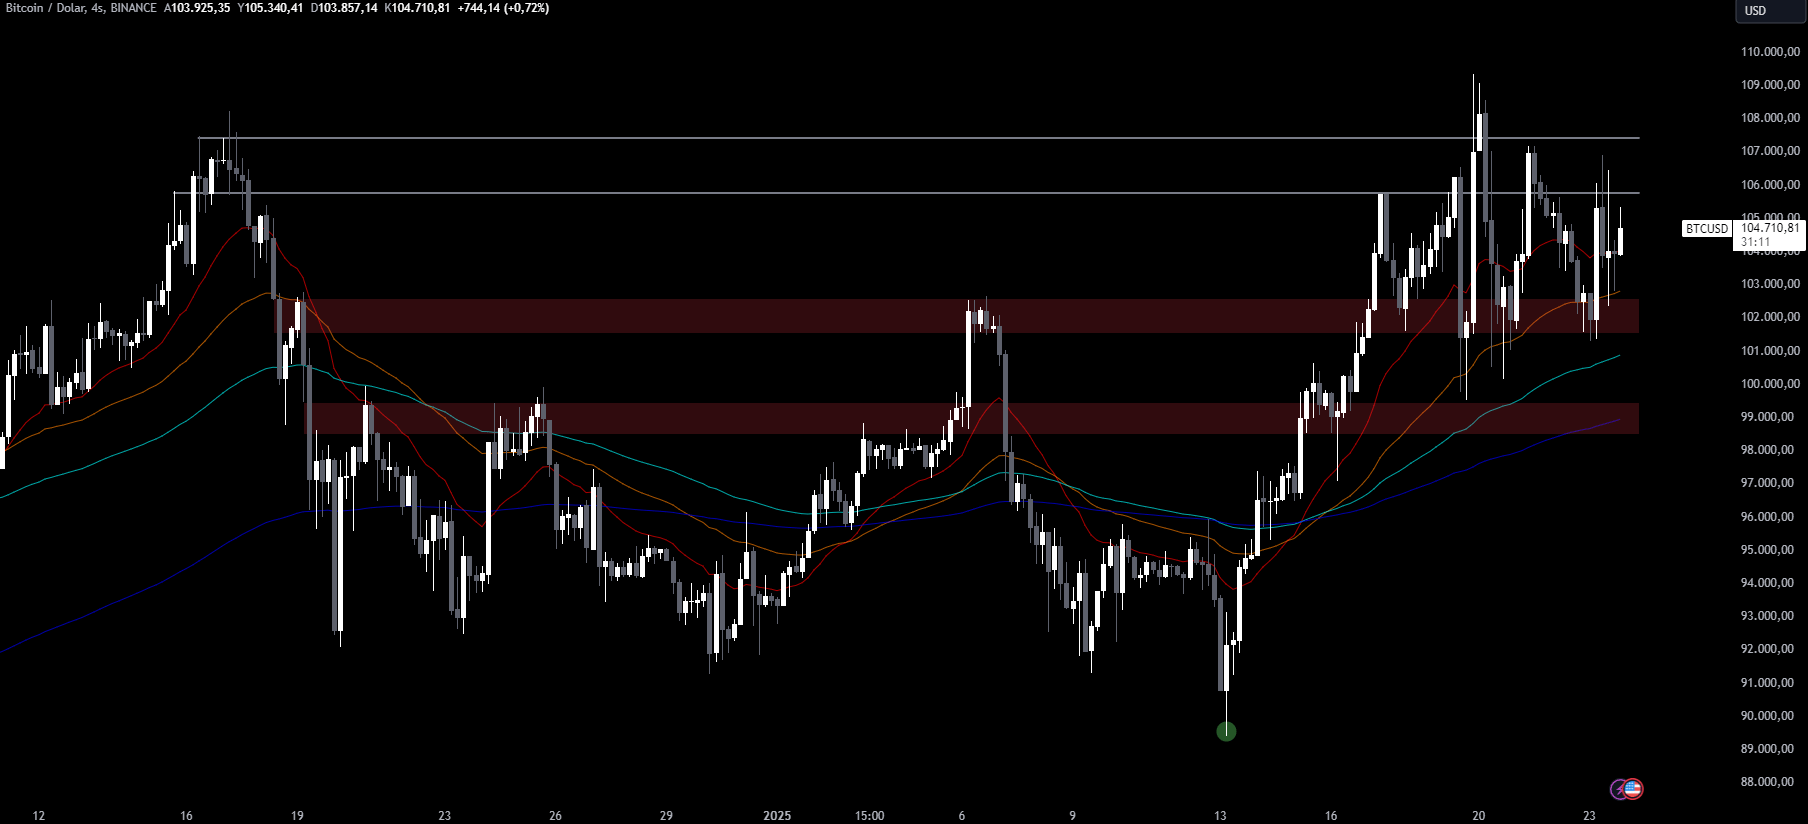Click the 2025 year label on time axis
1808x824 pixels.
(777, 816)
